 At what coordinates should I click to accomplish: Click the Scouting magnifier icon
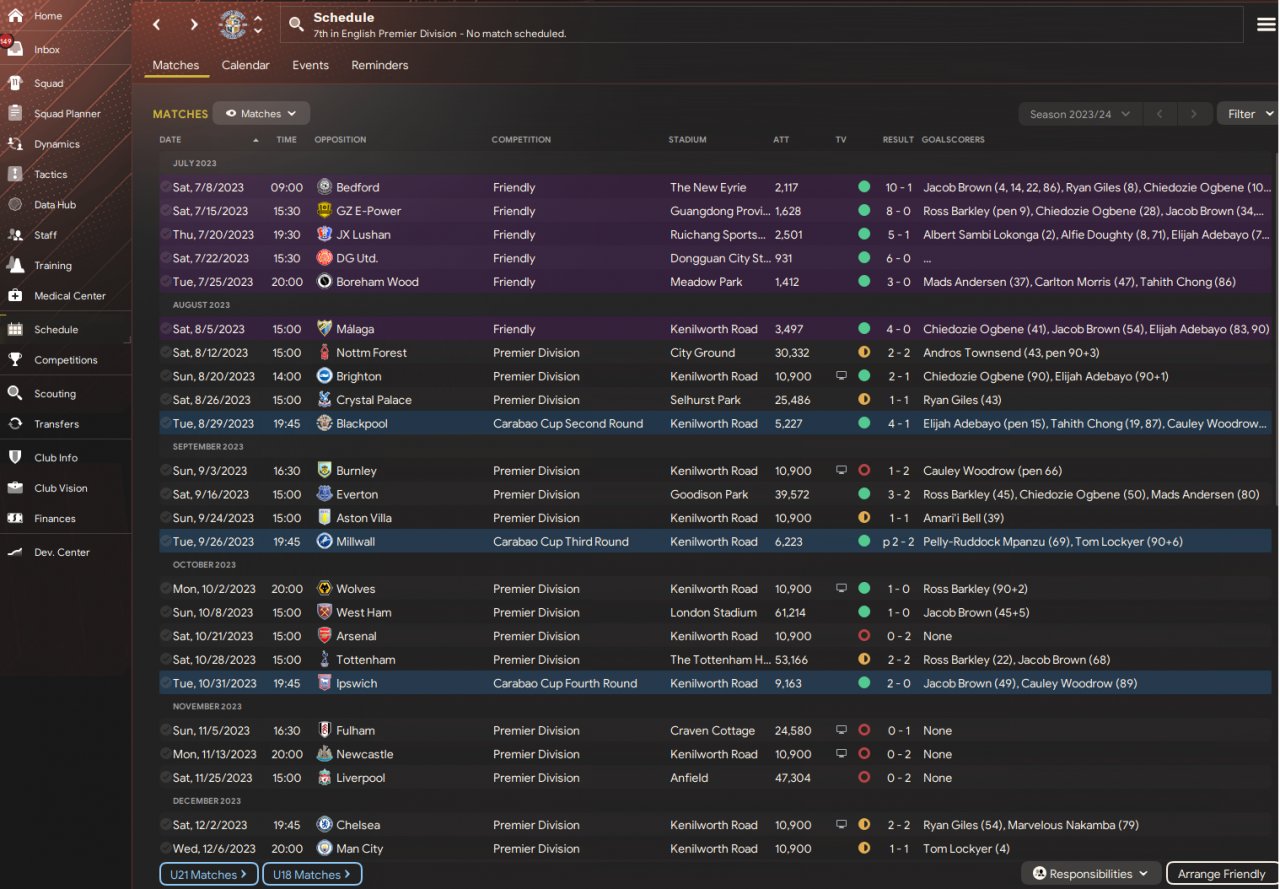pyautogui.click(x=15, y=393)
